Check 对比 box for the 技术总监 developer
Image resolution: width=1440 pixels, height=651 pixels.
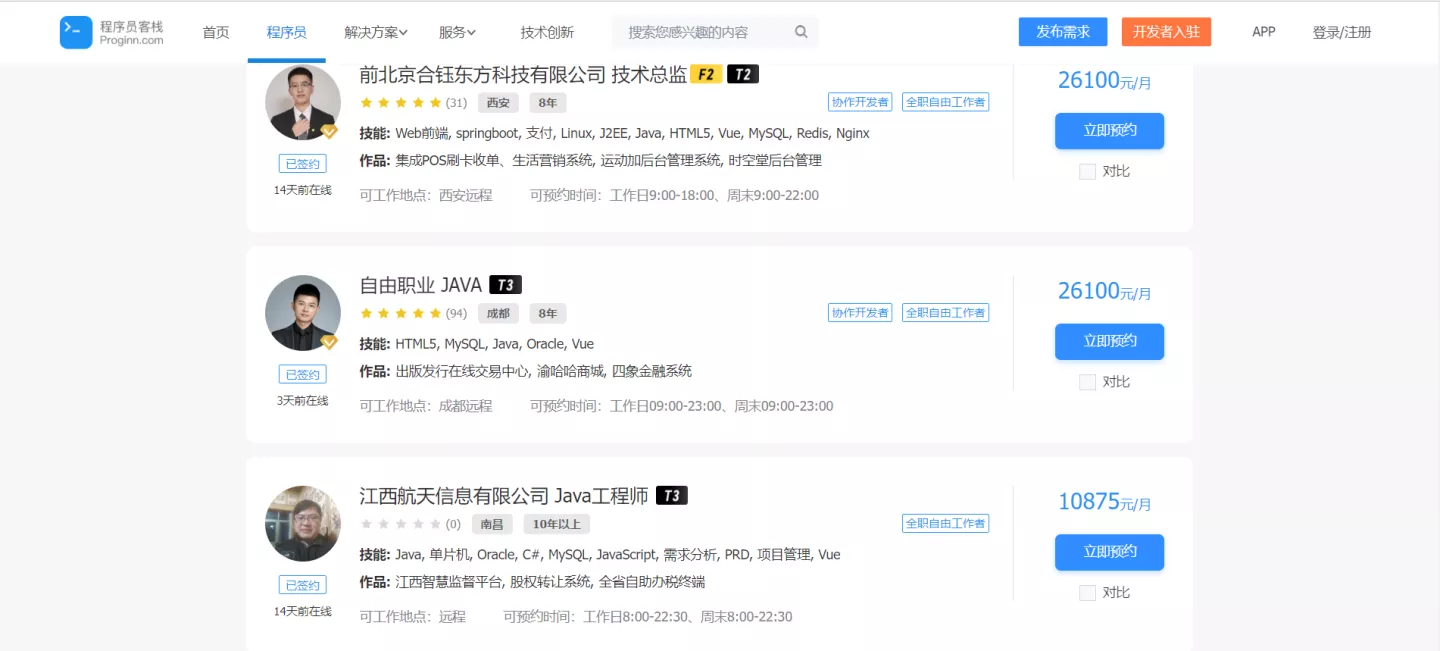(x=1088, y=171)
